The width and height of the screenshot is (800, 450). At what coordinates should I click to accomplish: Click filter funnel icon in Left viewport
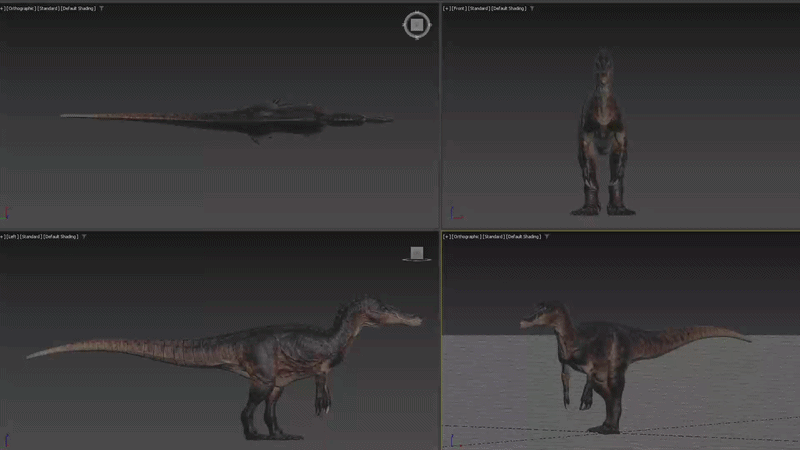84,237
